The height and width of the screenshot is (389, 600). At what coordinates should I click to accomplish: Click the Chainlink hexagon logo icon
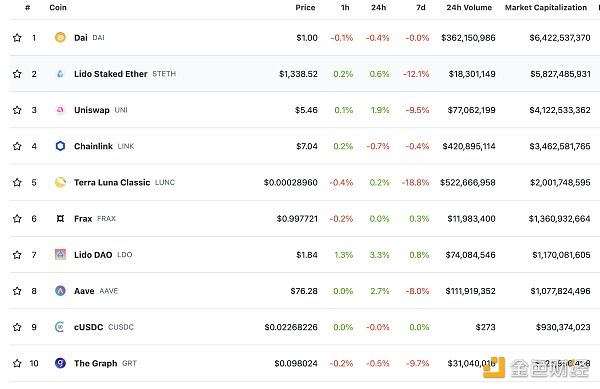tap(60, 146)
